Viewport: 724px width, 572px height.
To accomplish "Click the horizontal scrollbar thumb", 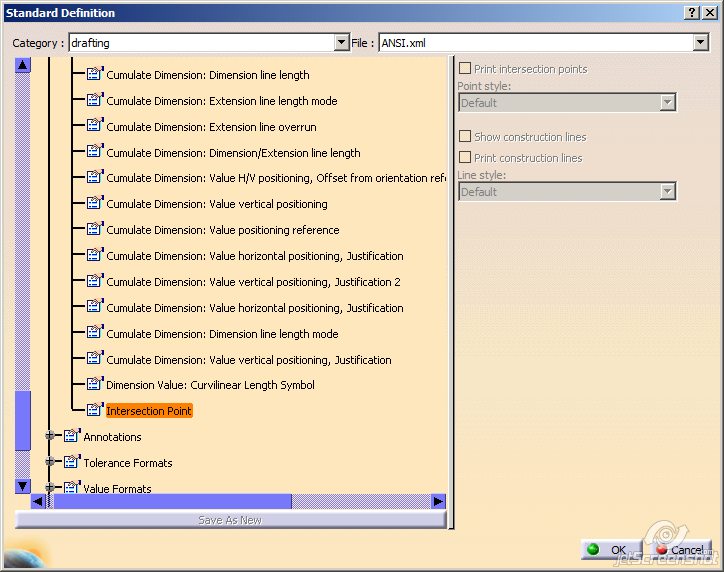I will click(x=173, y=501).
